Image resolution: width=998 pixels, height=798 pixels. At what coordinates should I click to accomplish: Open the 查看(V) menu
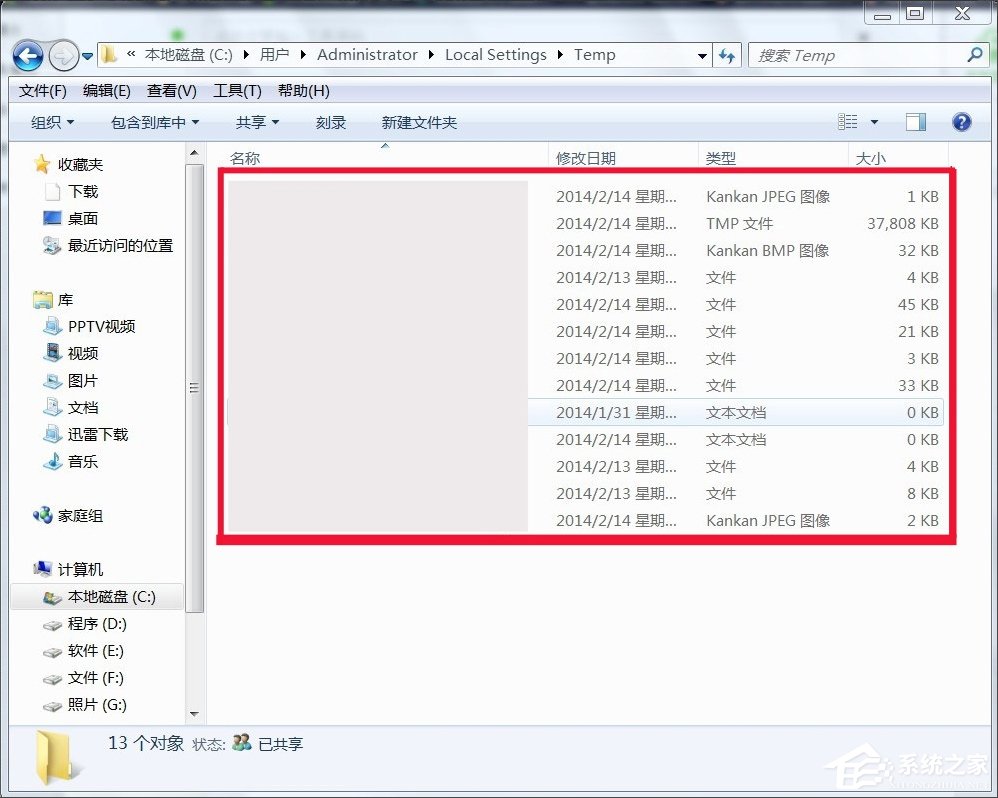tap(169, 91)
